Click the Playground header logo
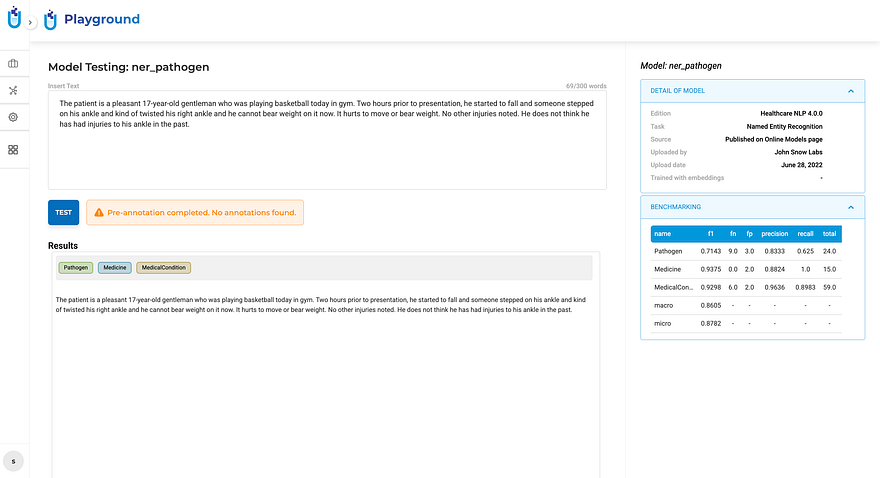880x478 pixels. pos(50,20)
